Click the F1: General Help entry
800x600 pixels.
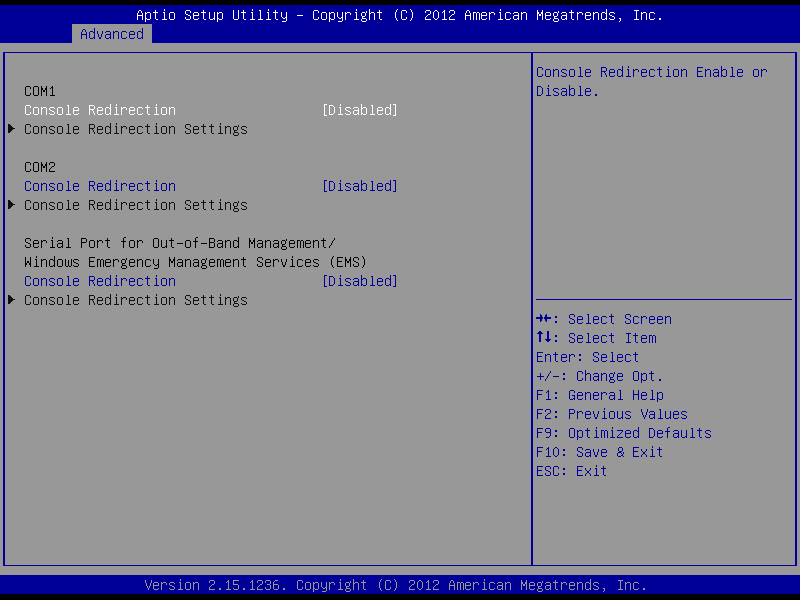tap(600, 395)
